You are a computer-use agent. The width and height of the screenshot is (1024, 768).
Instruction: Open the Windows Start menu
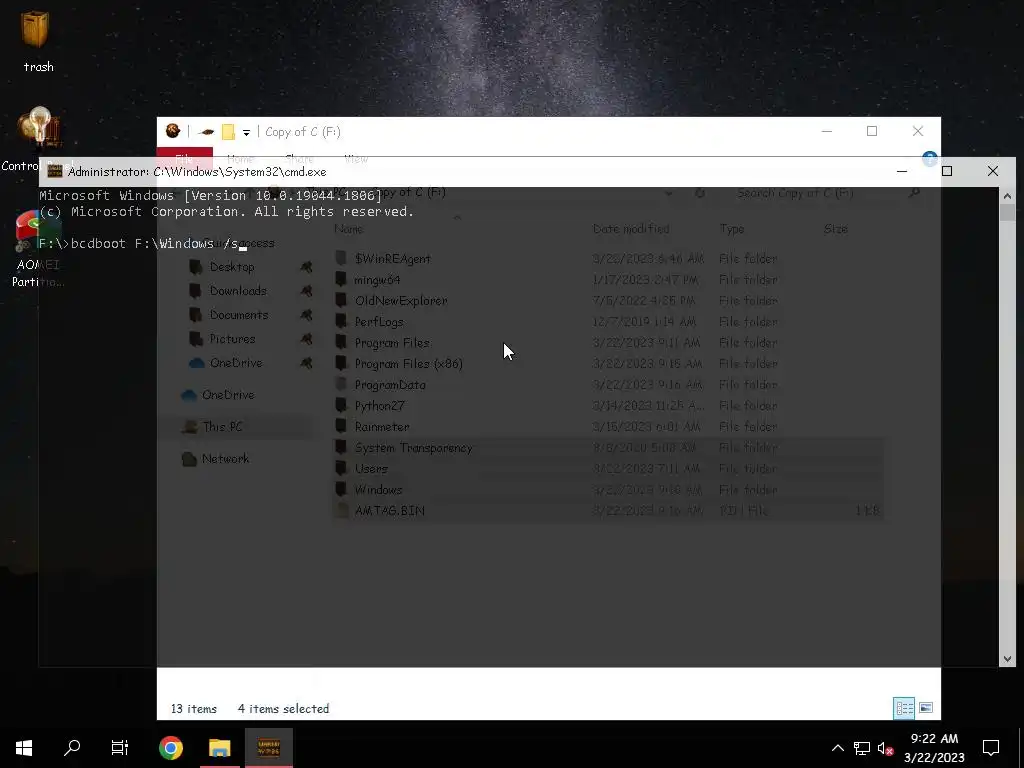click(24, 748)
